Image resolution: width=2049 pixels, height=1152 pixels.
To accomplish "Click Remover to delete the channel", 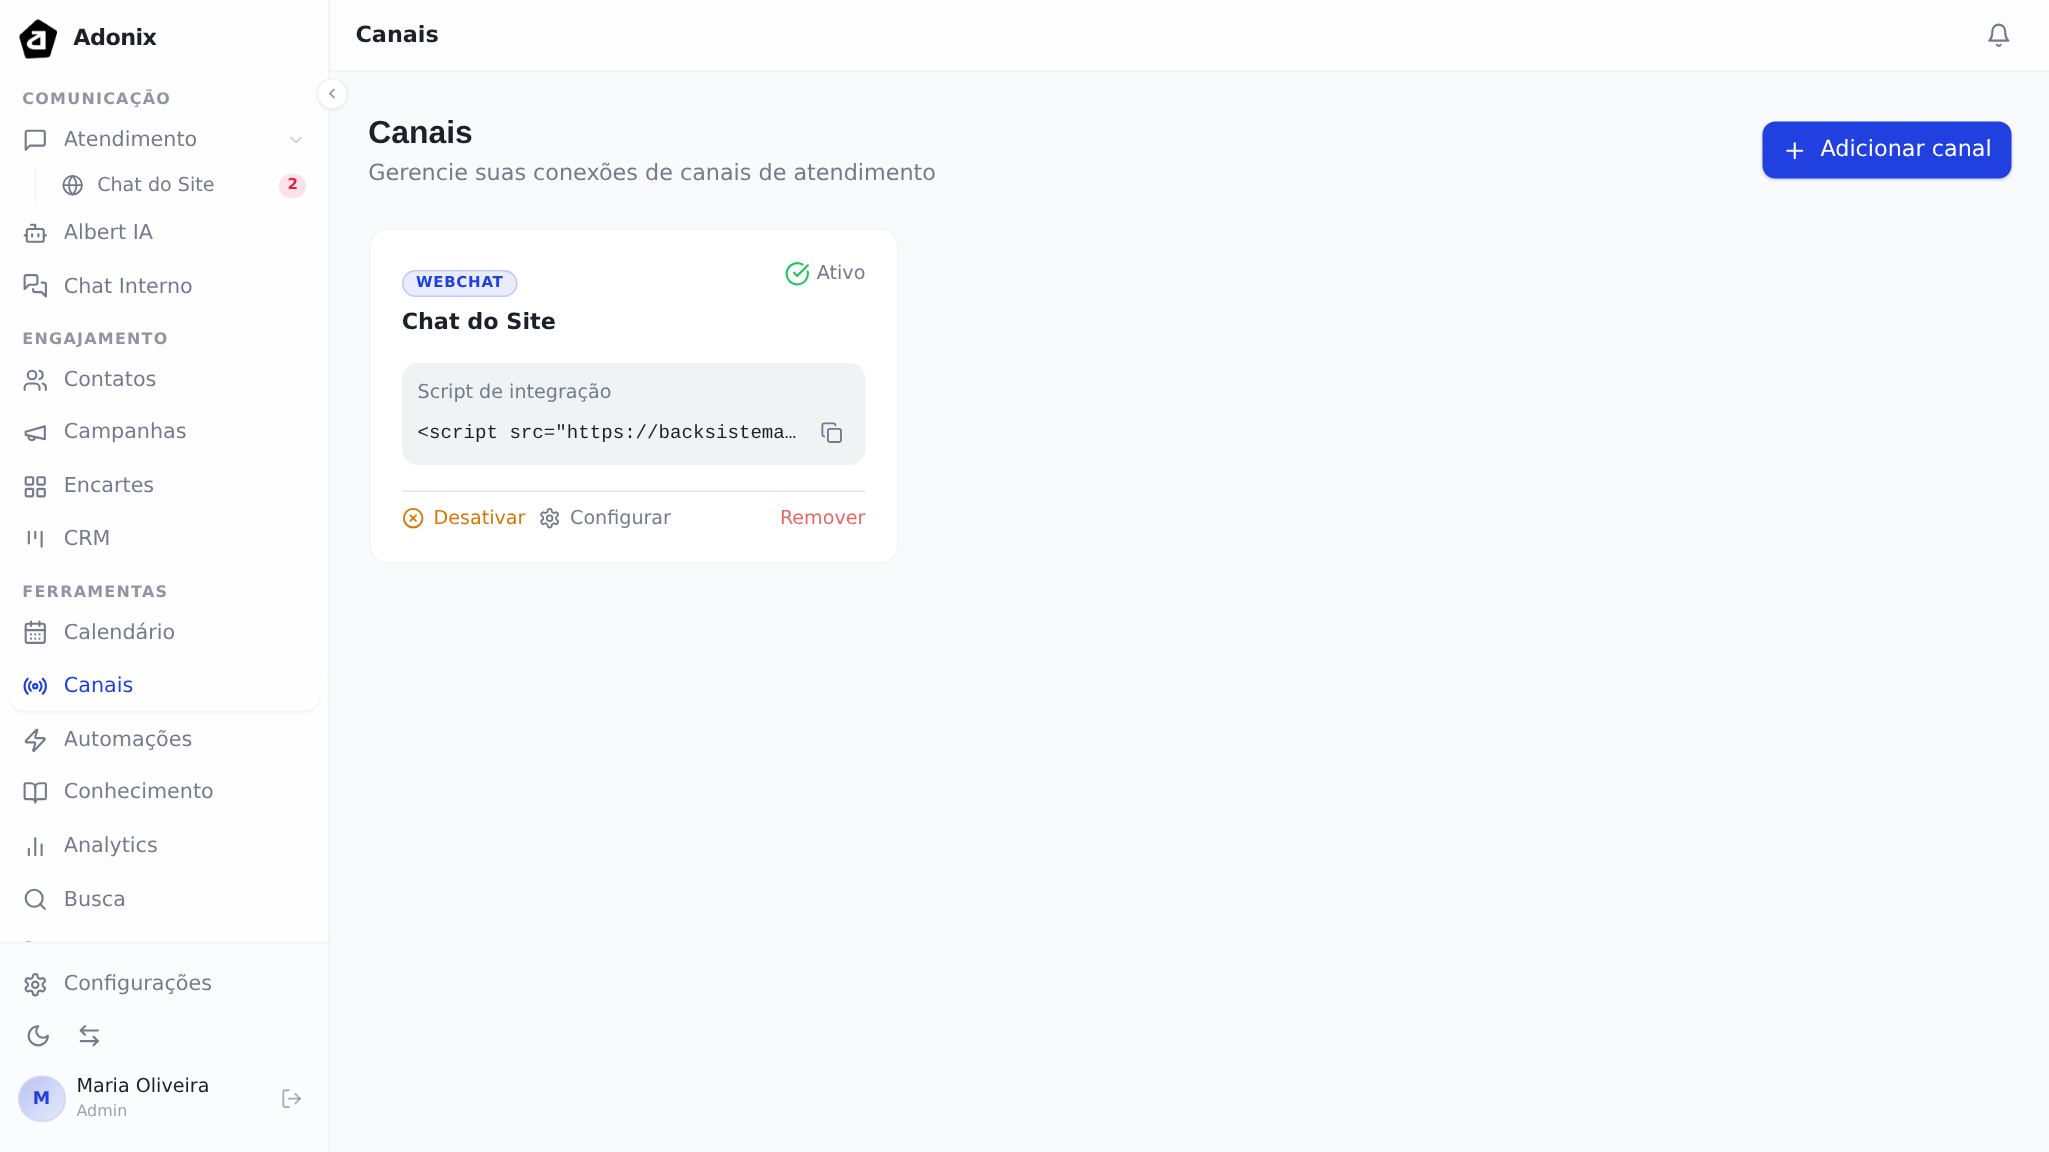I will point(822,518).
